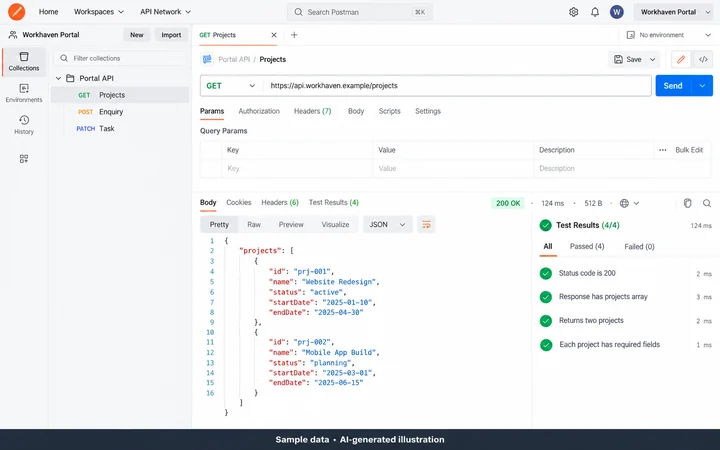Open the settings gear icon

574,12
